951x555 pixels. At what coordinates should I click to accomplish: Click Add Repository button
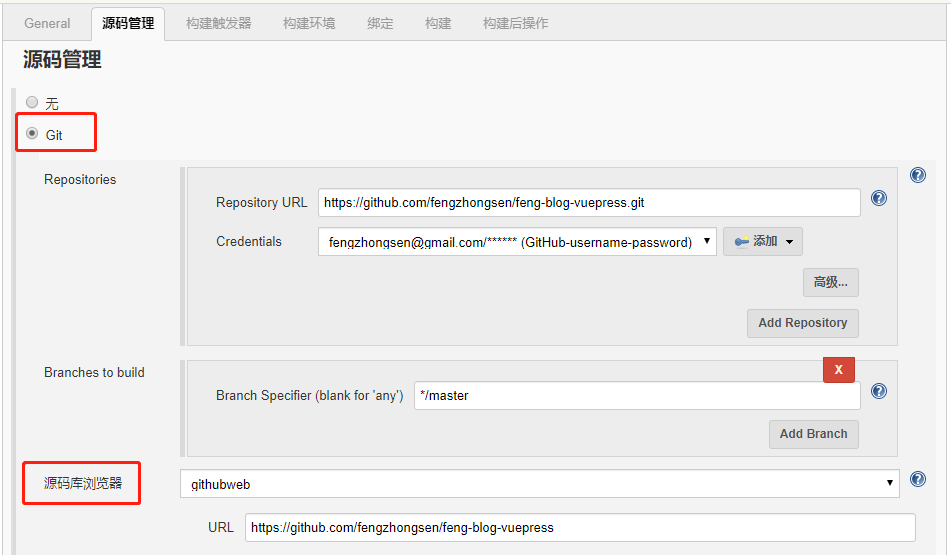click(x=802, y=323)
